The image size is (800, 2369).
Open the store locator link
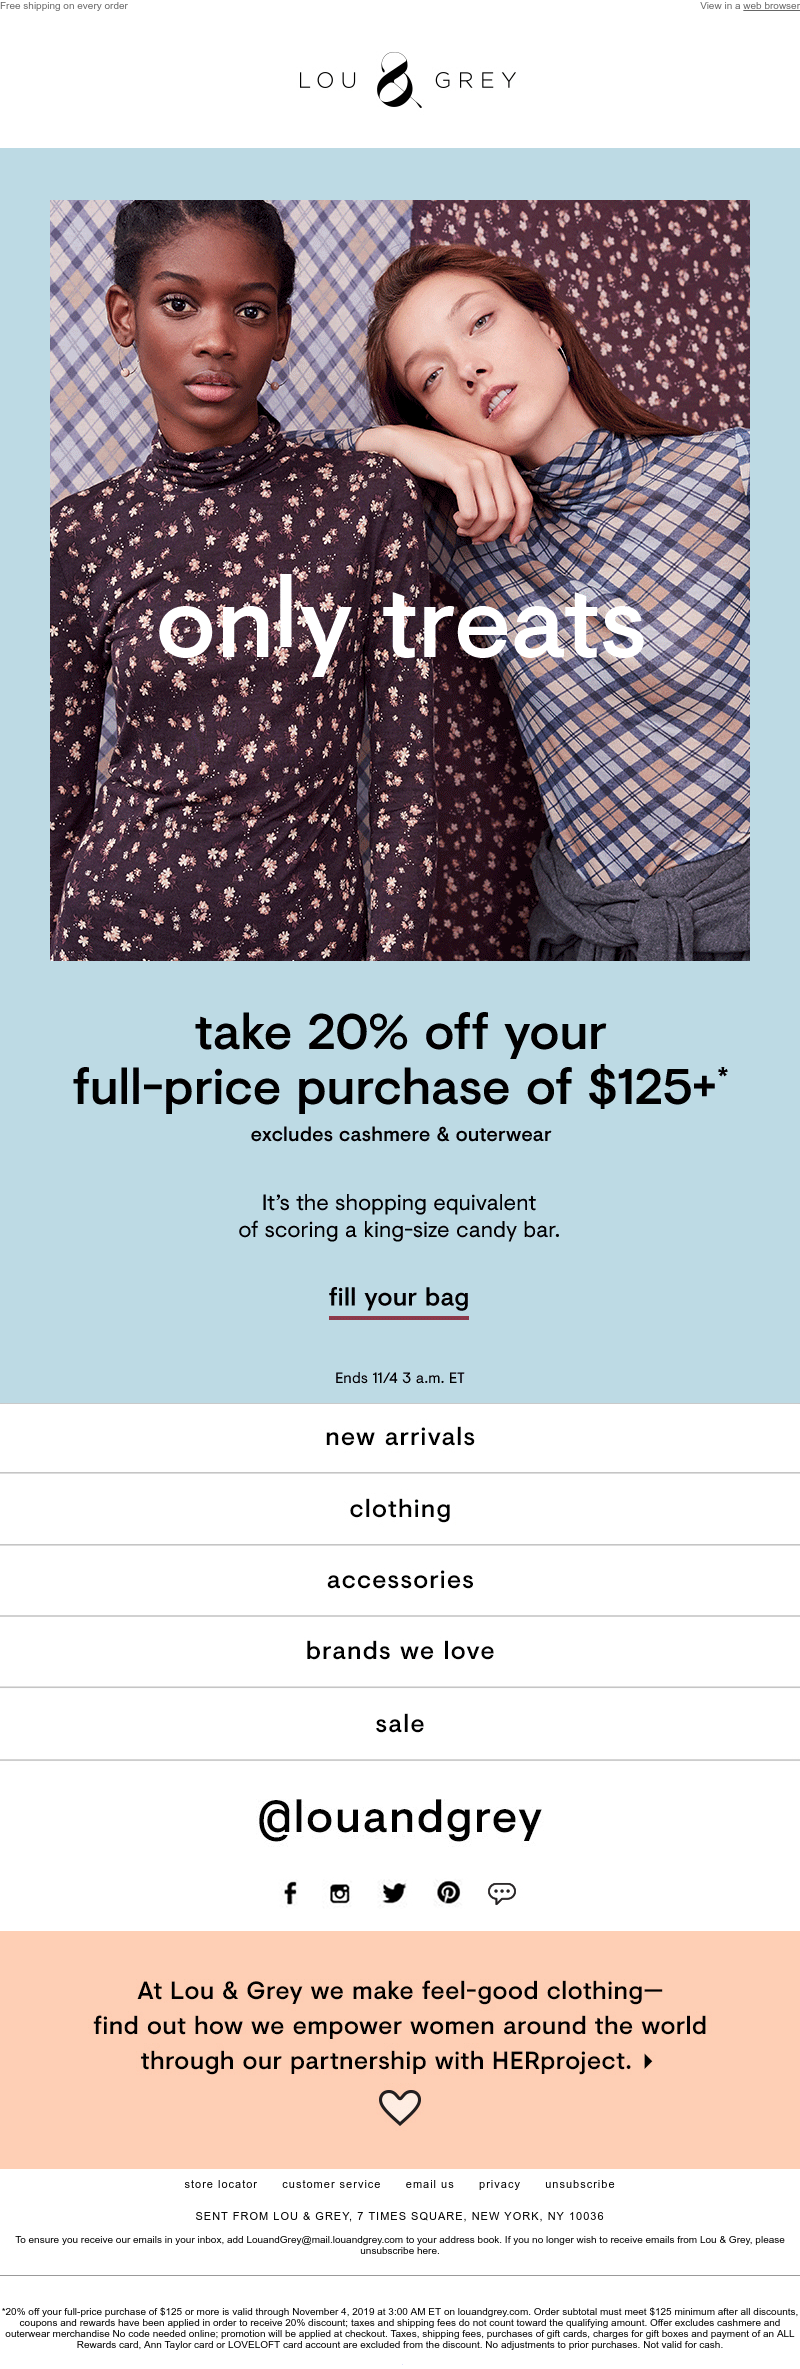[221, 2184]
